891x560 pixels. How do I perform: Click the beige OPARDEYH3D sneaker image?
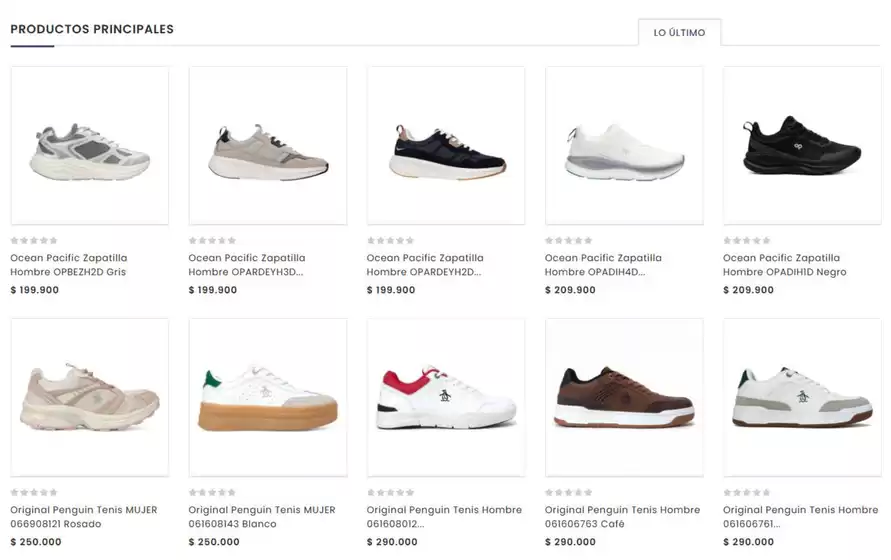tap(268, 146)
